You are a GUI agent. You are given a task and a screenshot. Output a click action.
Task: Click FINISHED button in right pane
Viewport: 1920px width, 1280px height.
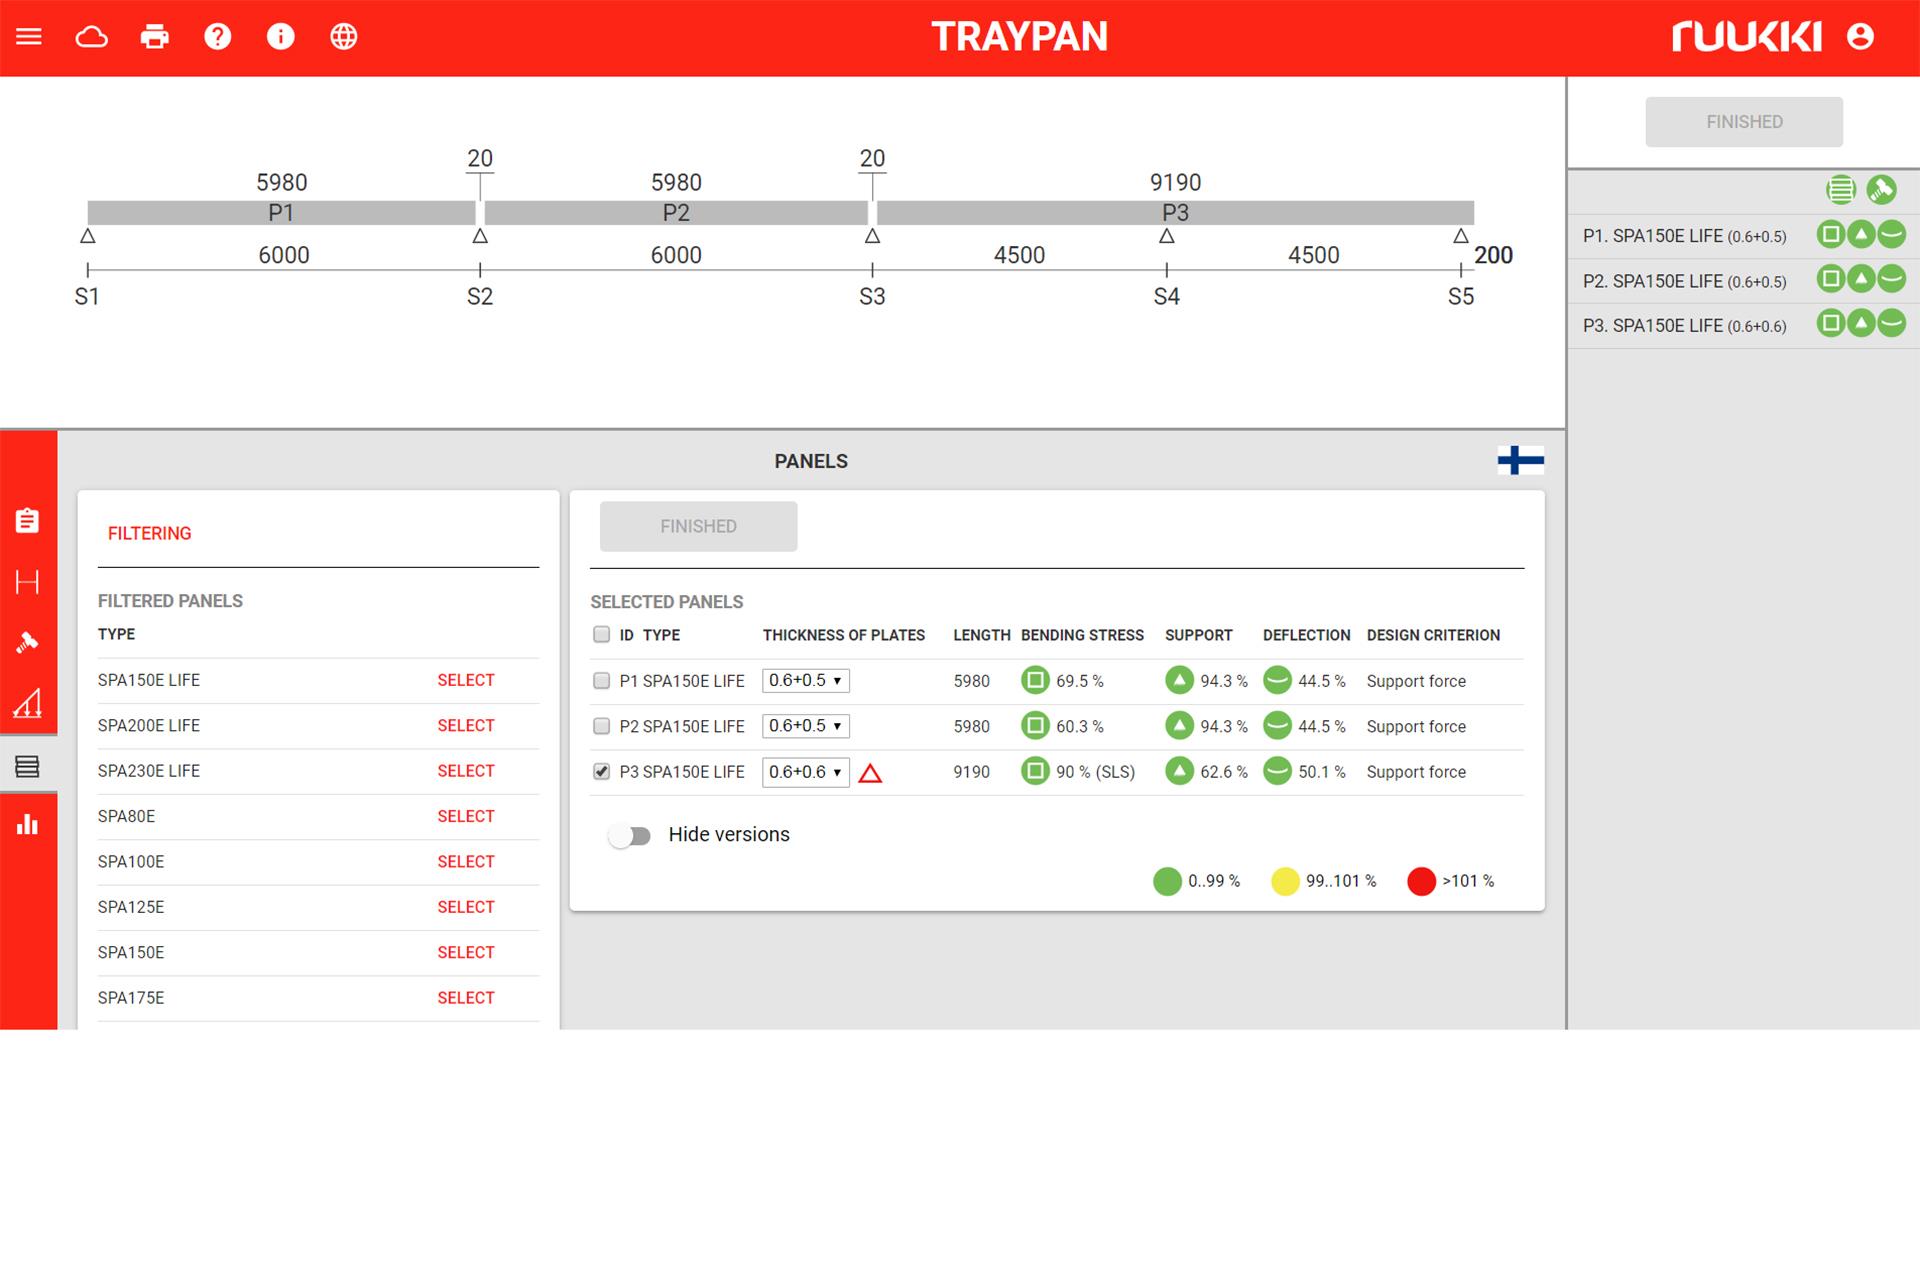click(1744, 122)
